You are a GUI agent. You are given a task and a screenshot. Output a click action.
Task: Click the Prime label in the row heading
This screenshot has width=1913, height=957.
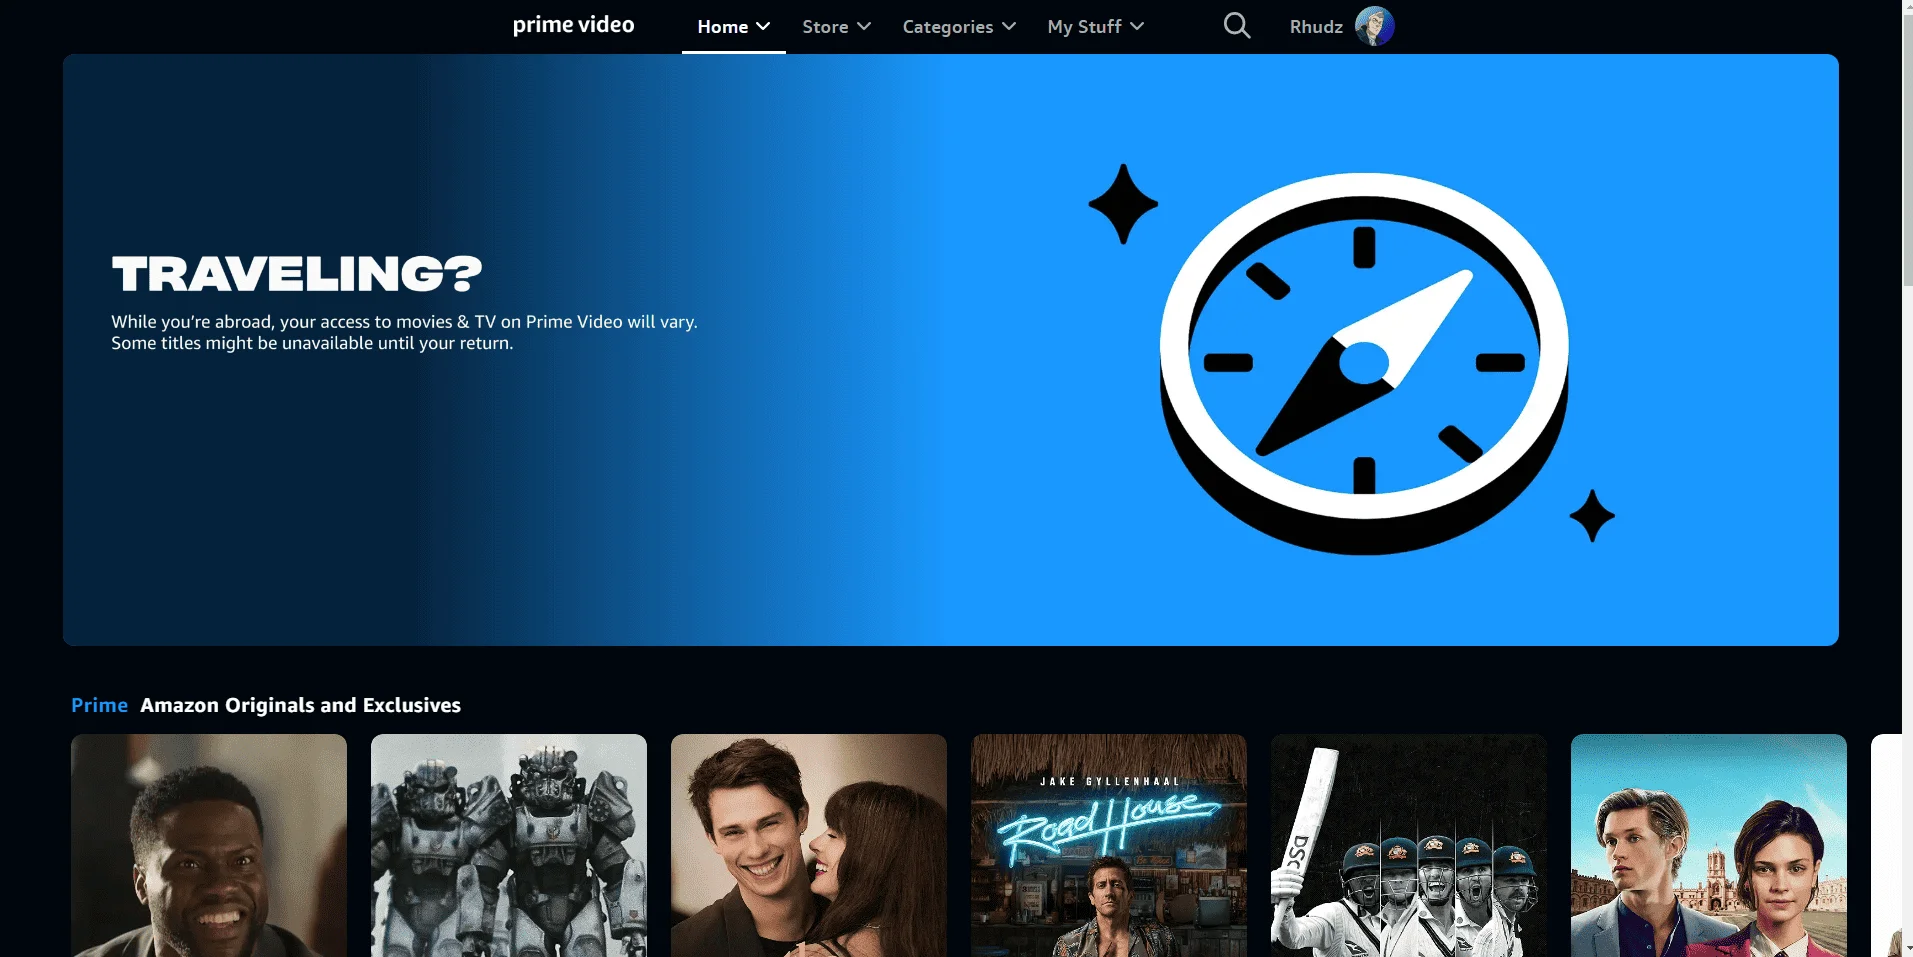click(99, 705)
